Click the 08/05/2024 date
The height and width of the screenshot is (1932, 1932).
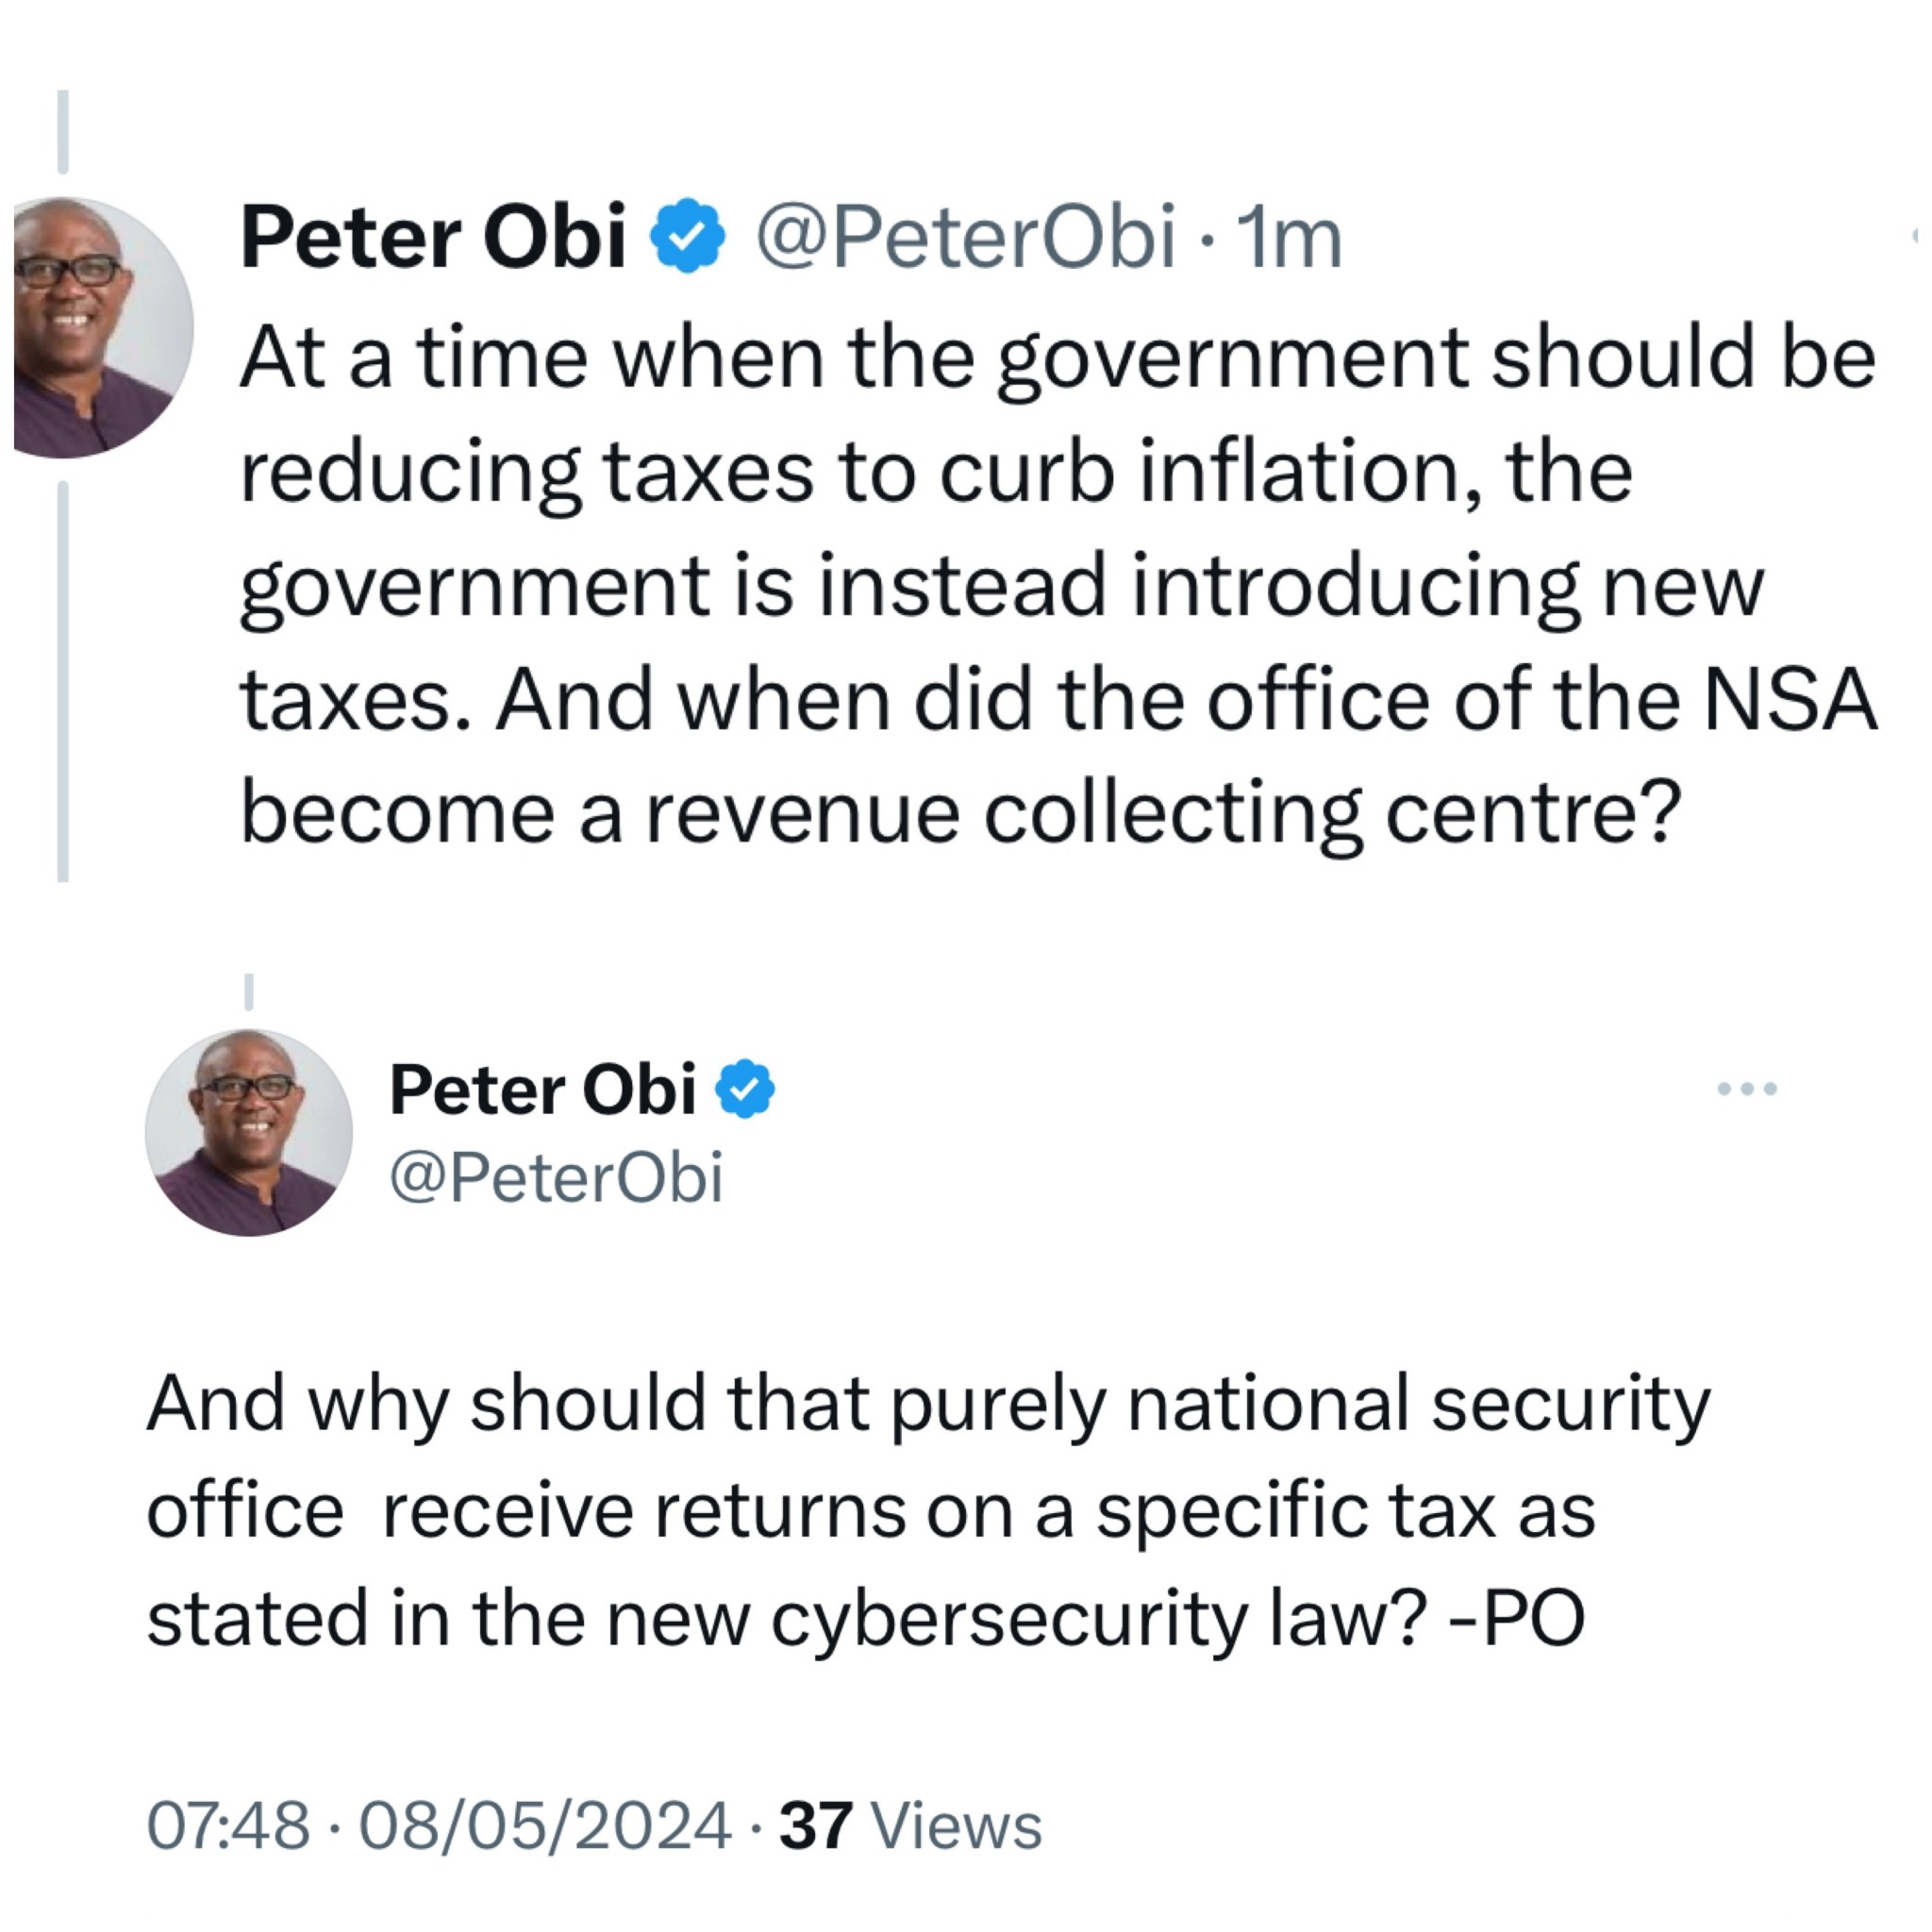point(545,1825)
